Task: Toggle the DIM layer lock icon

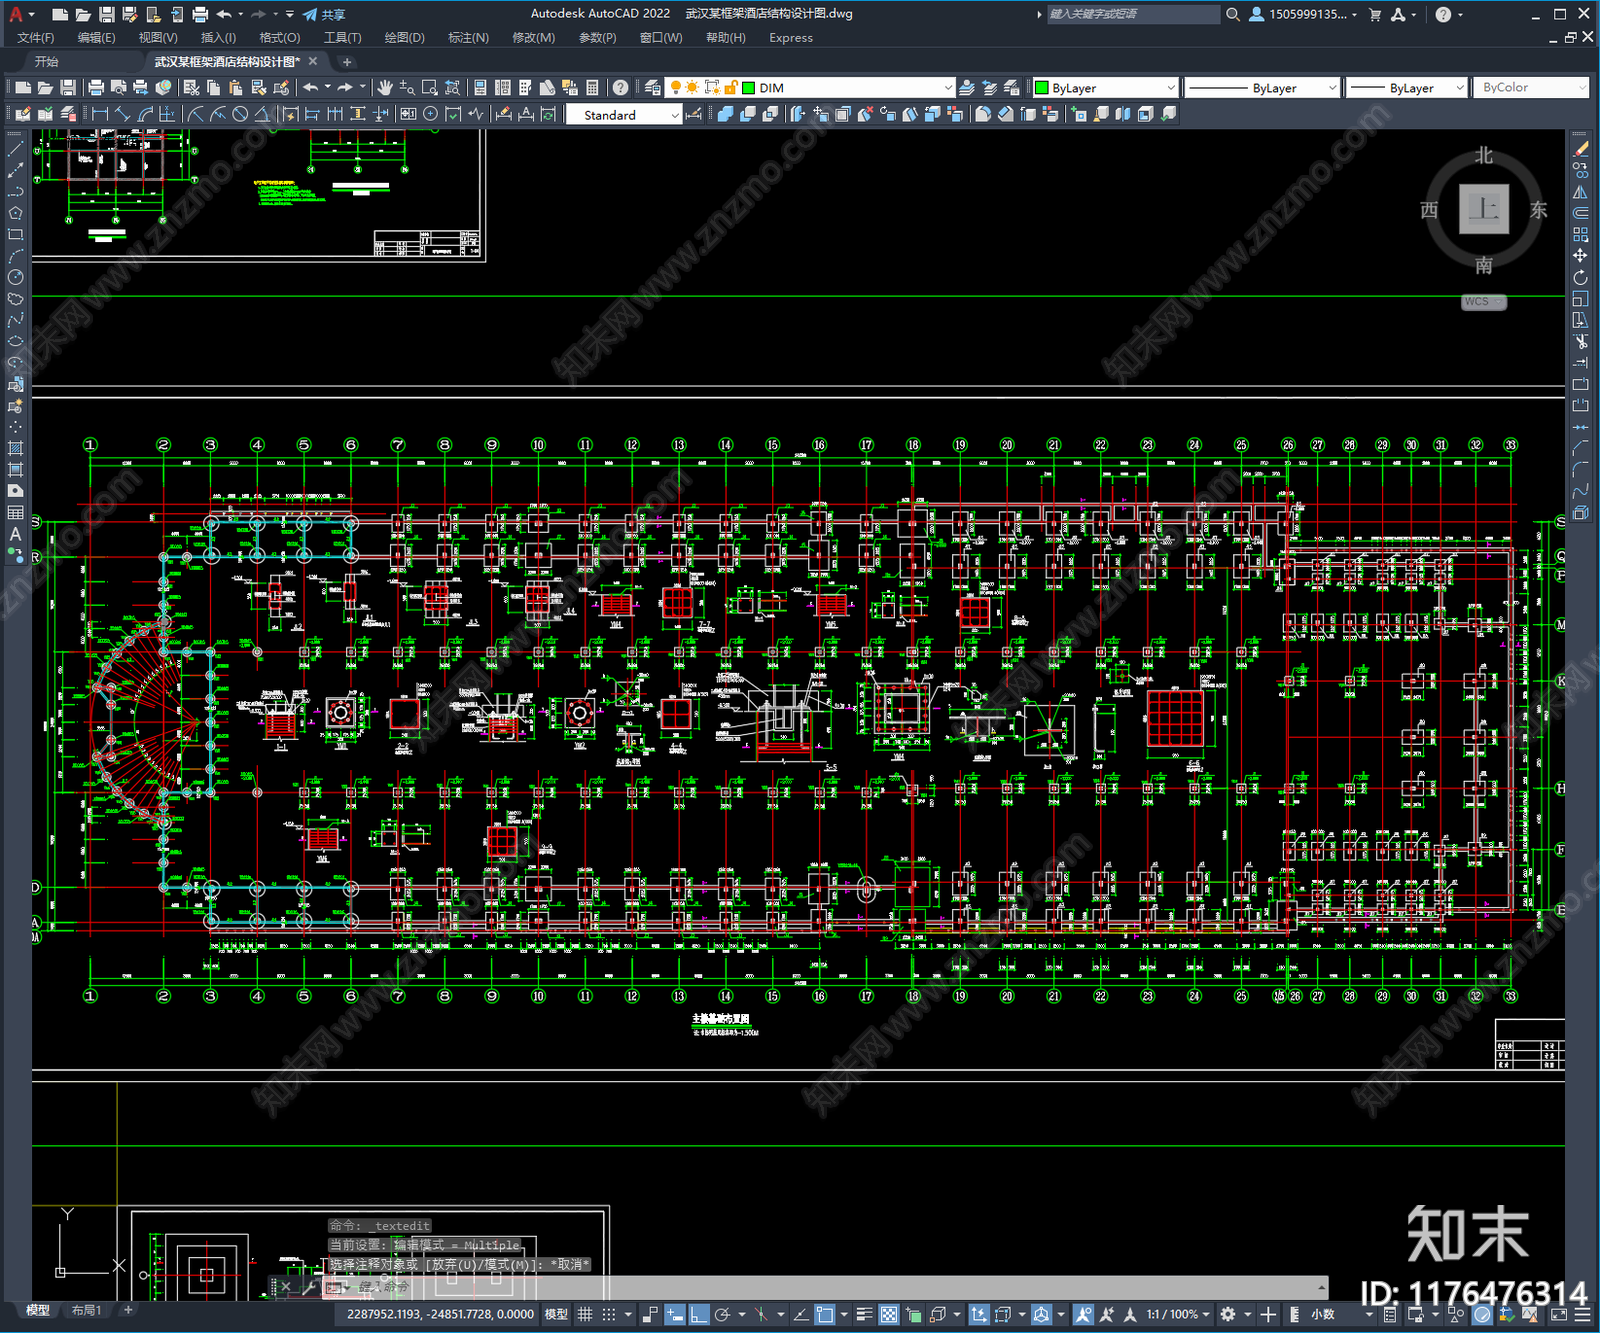Action: (x=731, y=88)
